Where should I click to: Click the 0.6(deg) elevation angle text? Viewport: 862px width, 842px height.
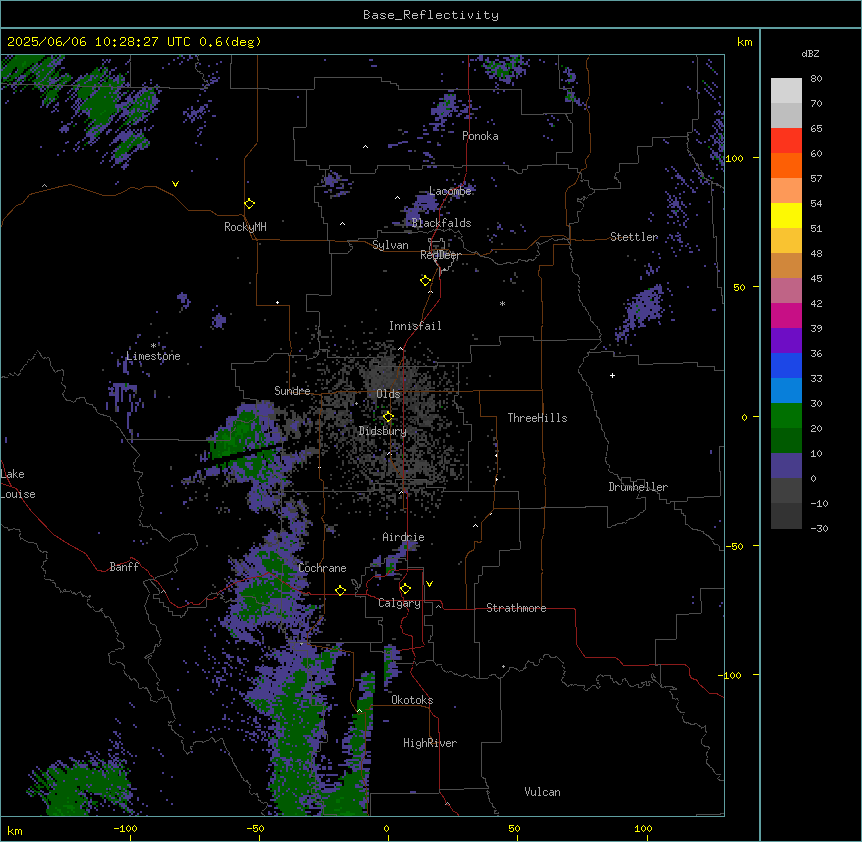tap(230, 42)
